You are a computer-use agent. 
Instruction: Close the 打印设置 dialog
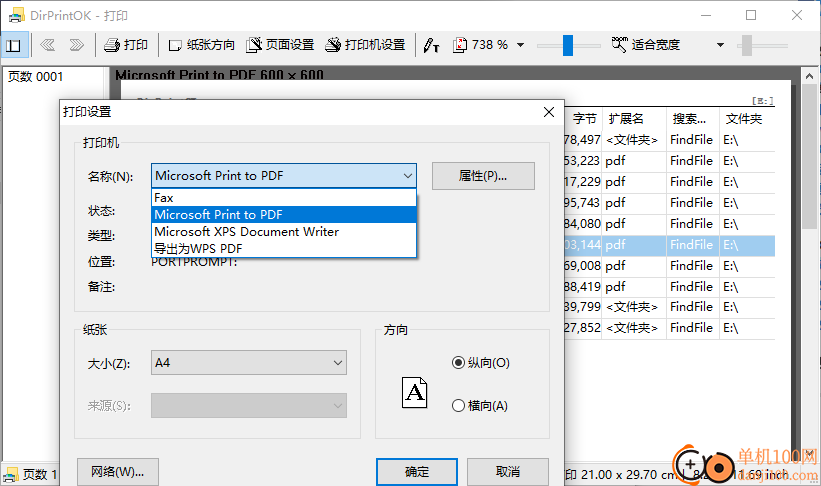(x=549, y=112)
